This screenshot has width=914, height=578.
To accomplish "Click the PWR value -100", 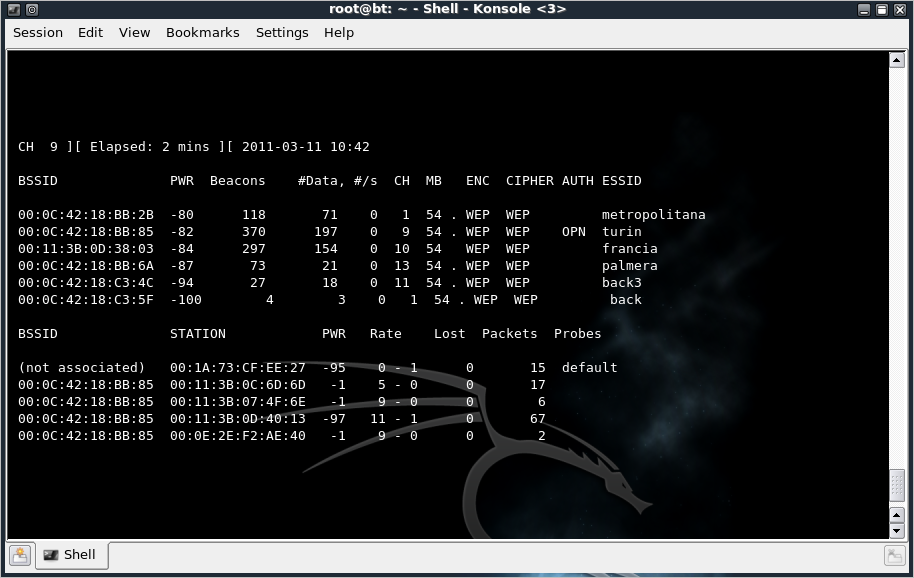I will 186,299.
